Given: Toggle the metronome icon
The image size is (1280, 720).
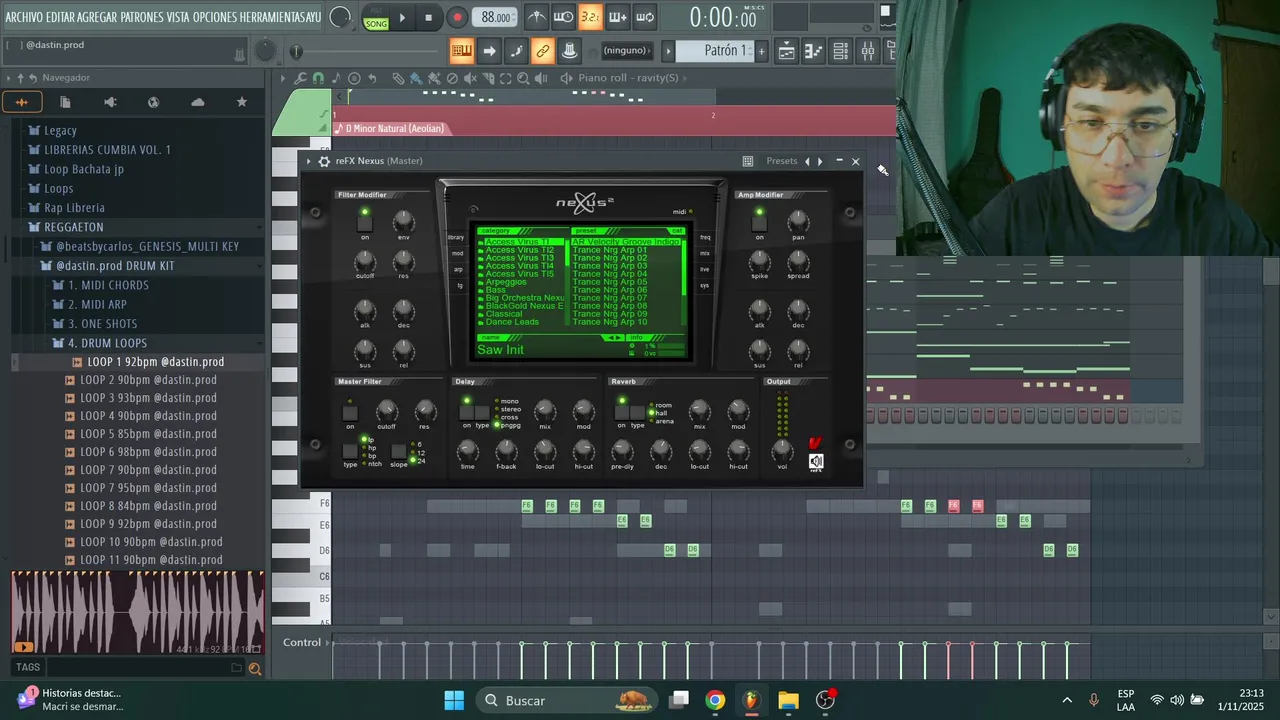Looking at the screenshot, I should click(537, 17).
